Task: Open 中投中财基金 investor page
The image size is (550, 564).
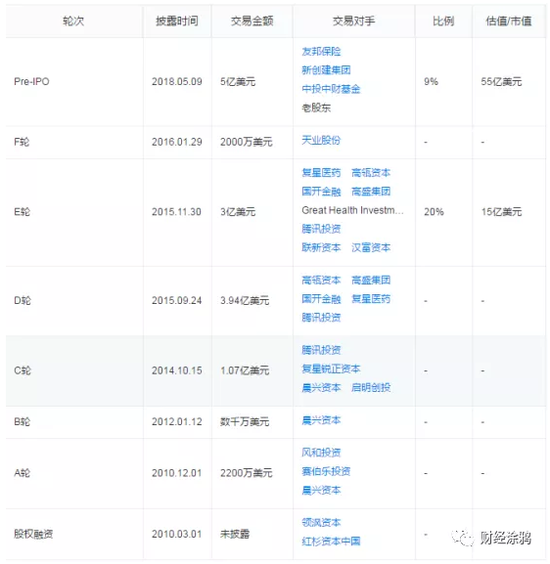Action: coord(331,89)
